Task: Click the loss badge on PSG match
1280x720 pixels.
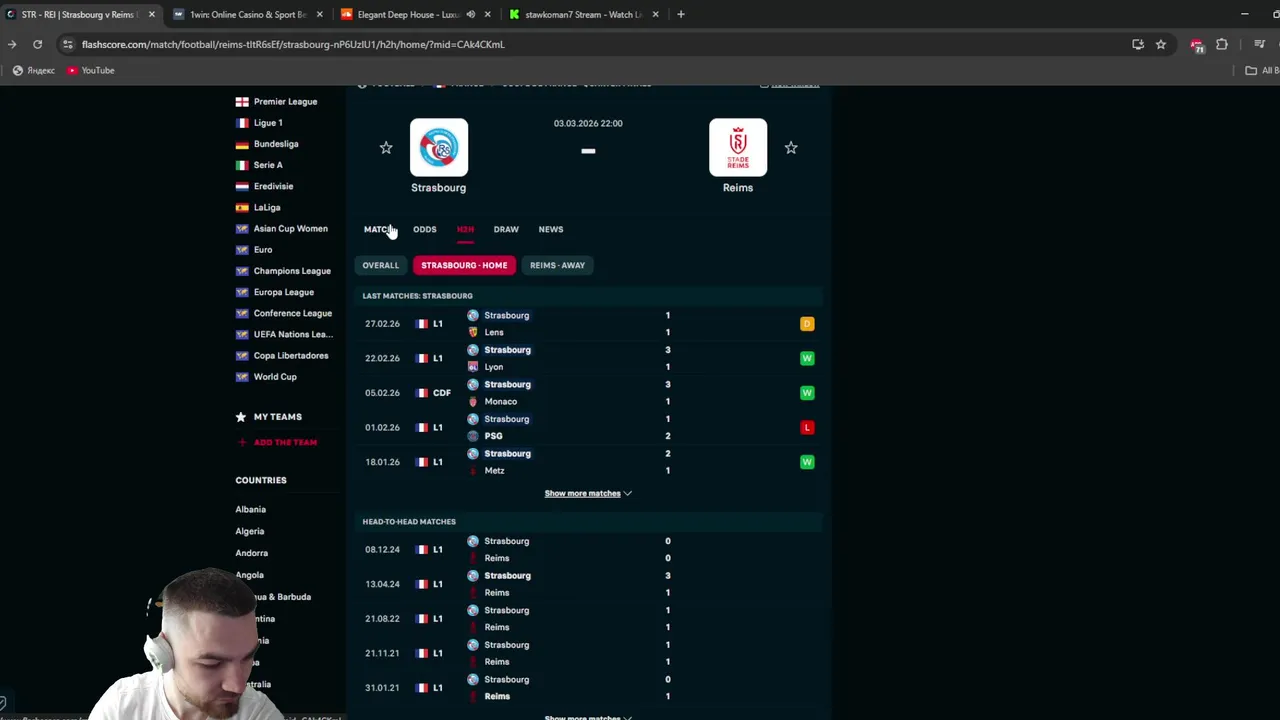Action: pos(807,427)
